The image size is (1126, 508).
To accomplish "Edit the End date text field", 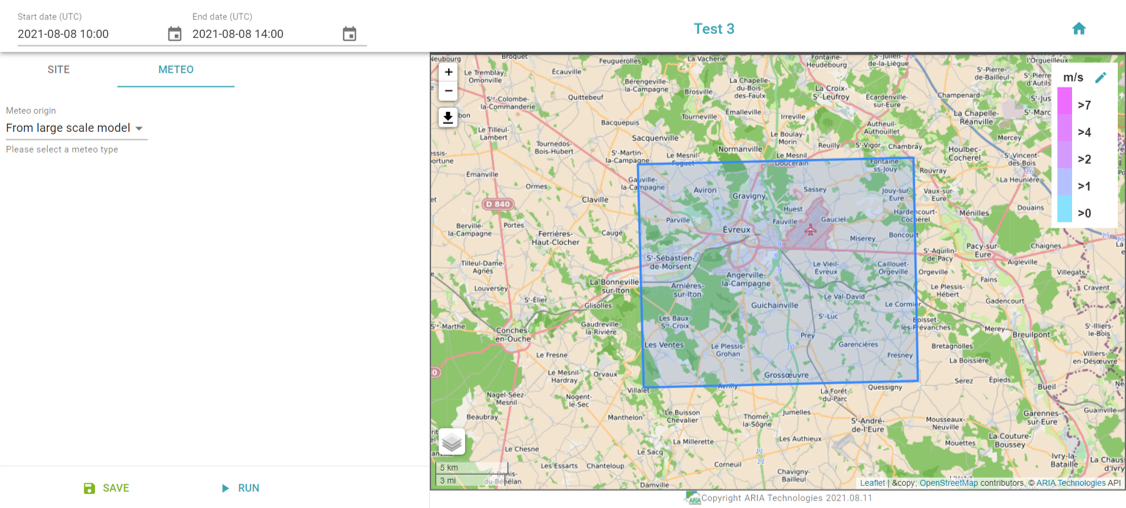I will 263,34.
